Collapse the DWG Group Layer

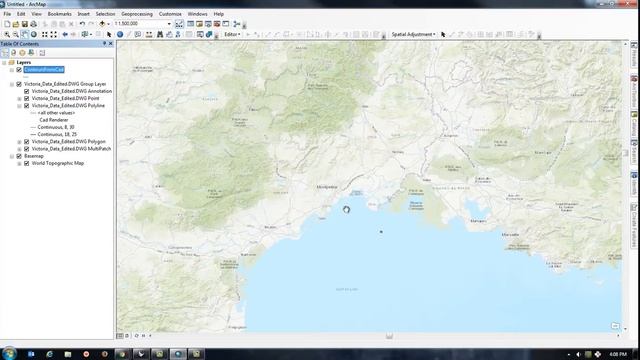click(12, 84)
